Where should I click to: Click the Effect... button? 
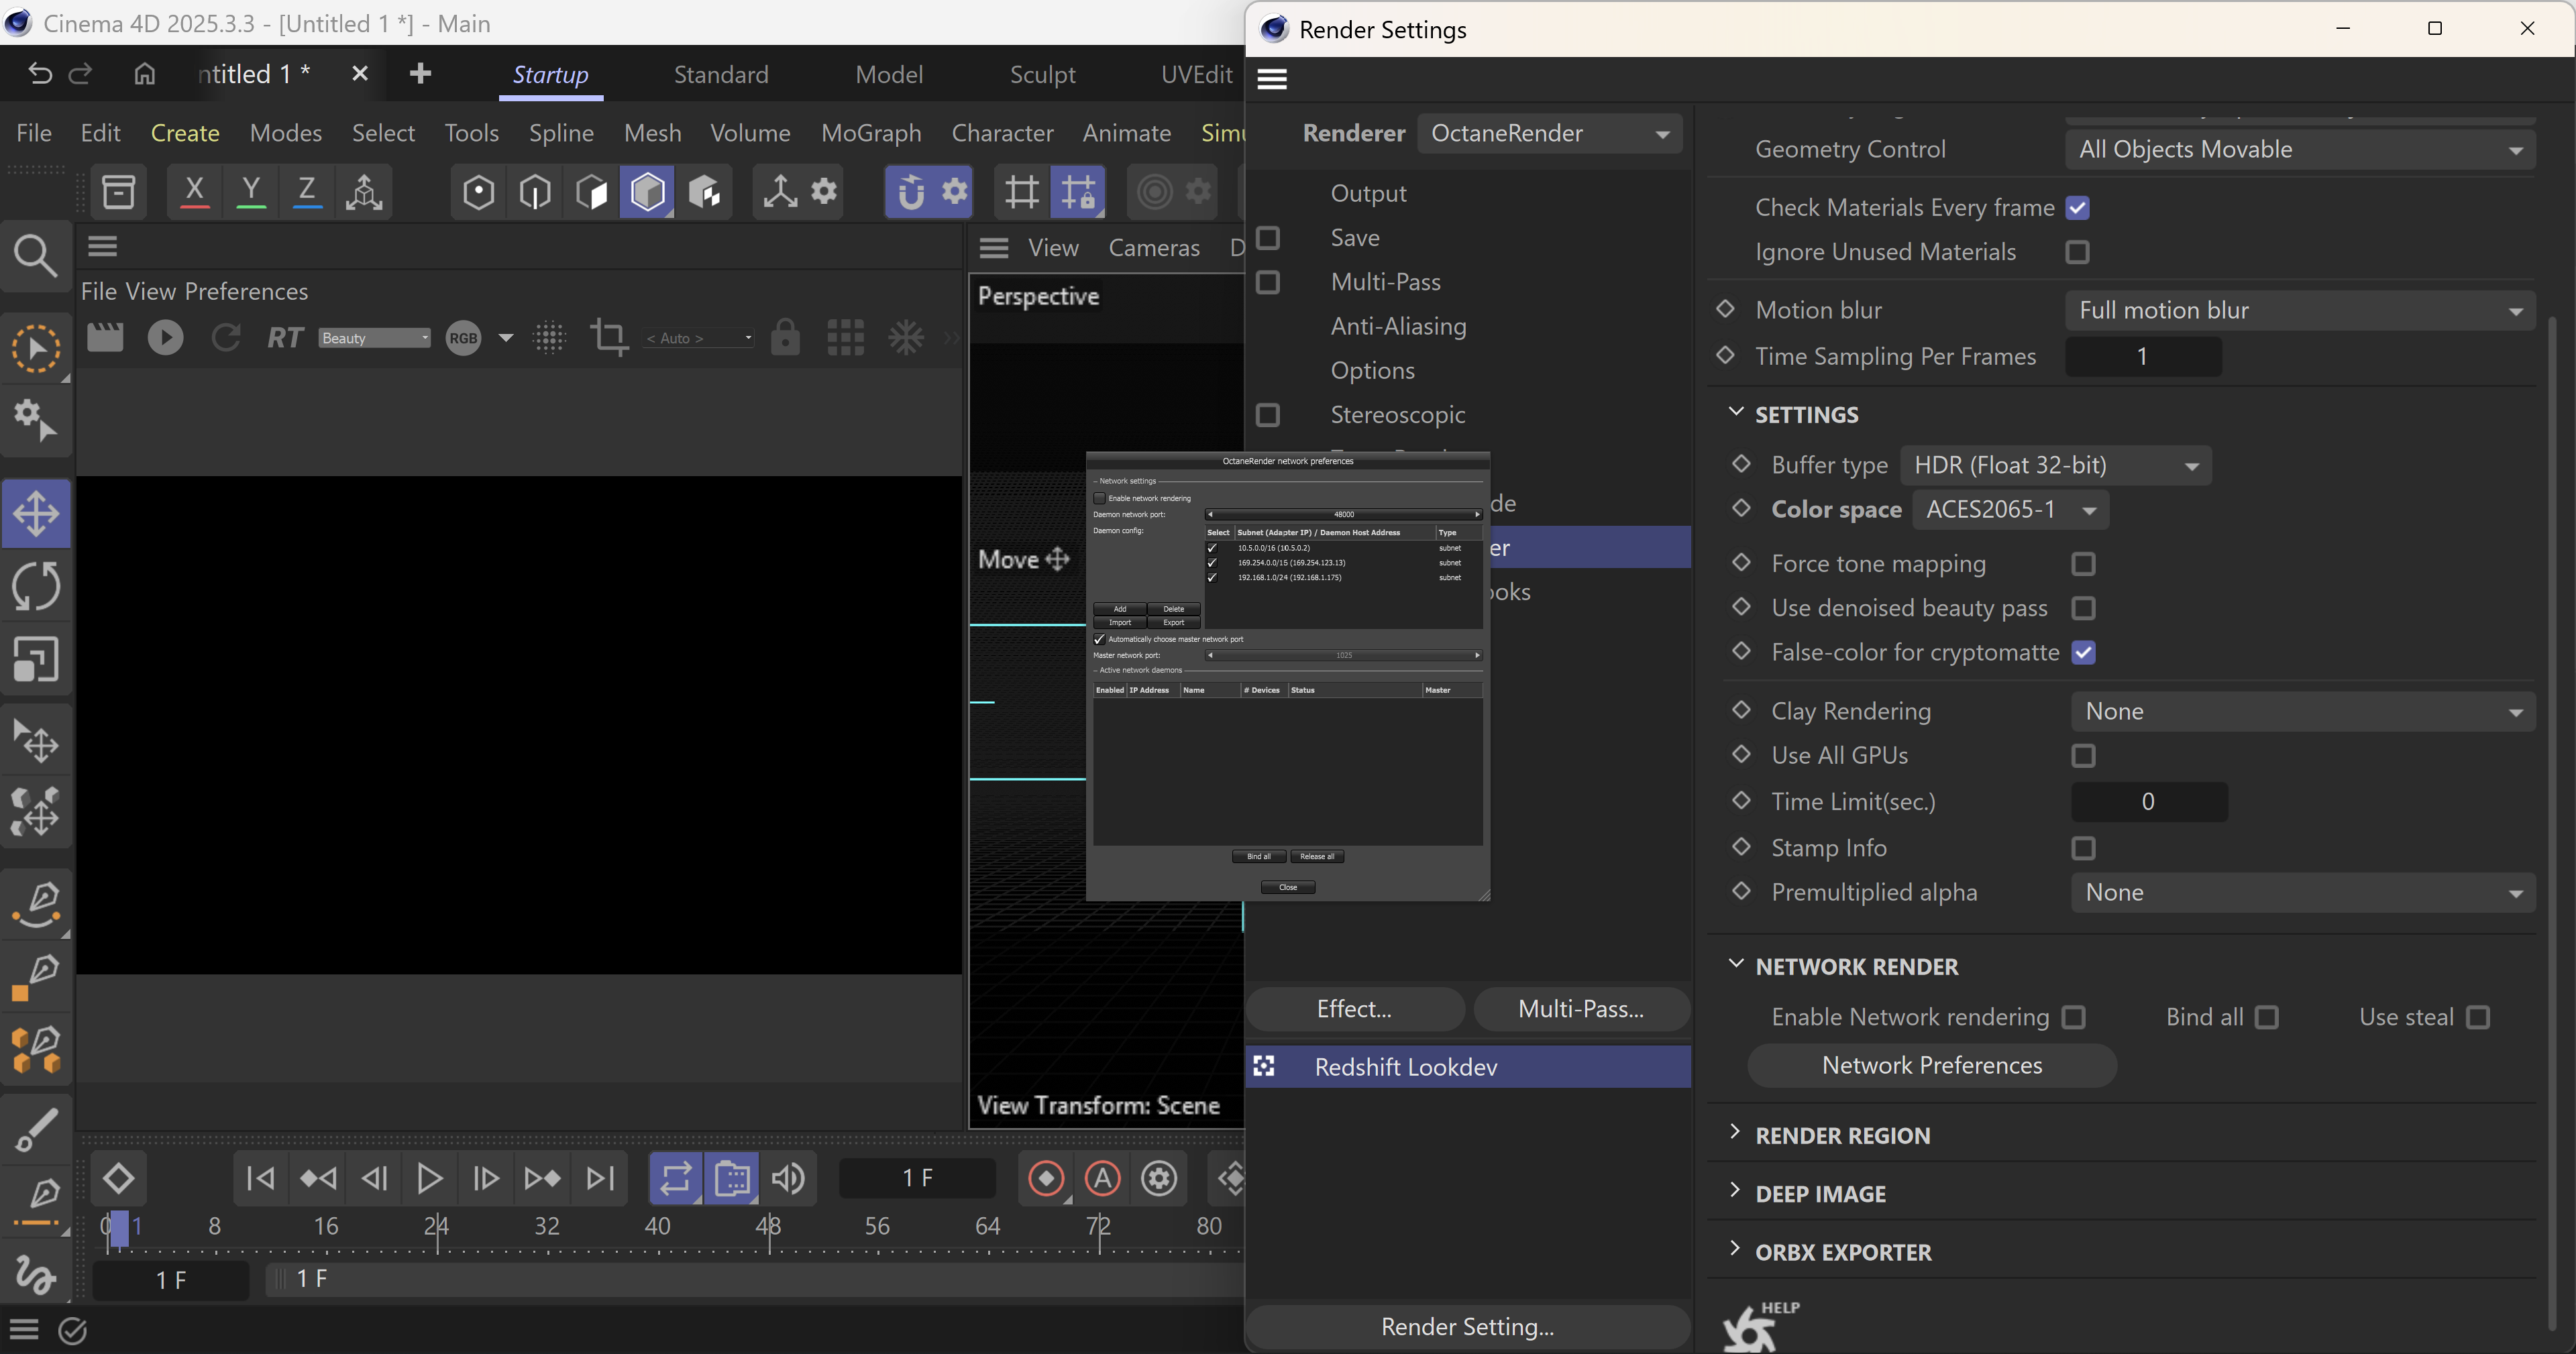pos(1354,1009)
